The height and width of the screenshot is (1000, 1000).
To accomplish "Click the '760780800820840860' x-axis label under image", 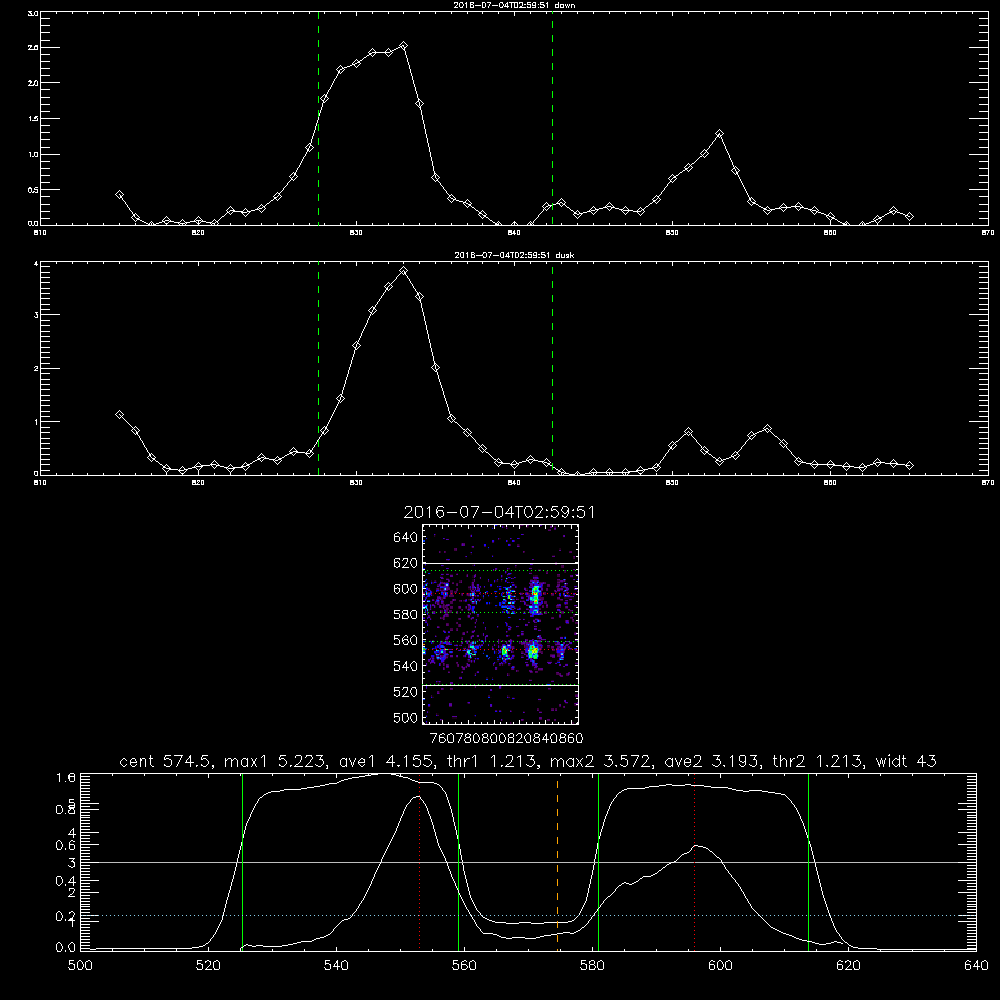I will (506, 739).
